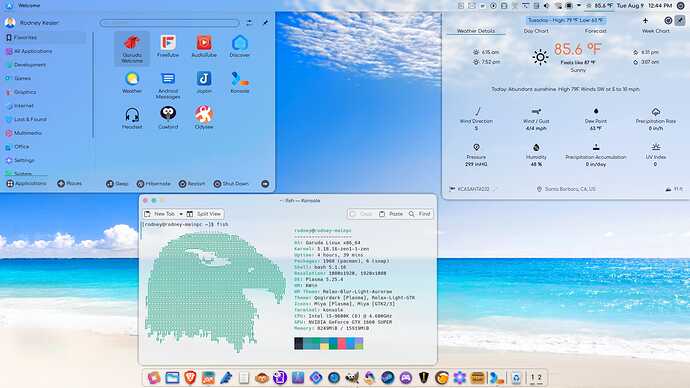Click the weather station ID label
This screenshot has width=690, height=388.
click(473, 189)
